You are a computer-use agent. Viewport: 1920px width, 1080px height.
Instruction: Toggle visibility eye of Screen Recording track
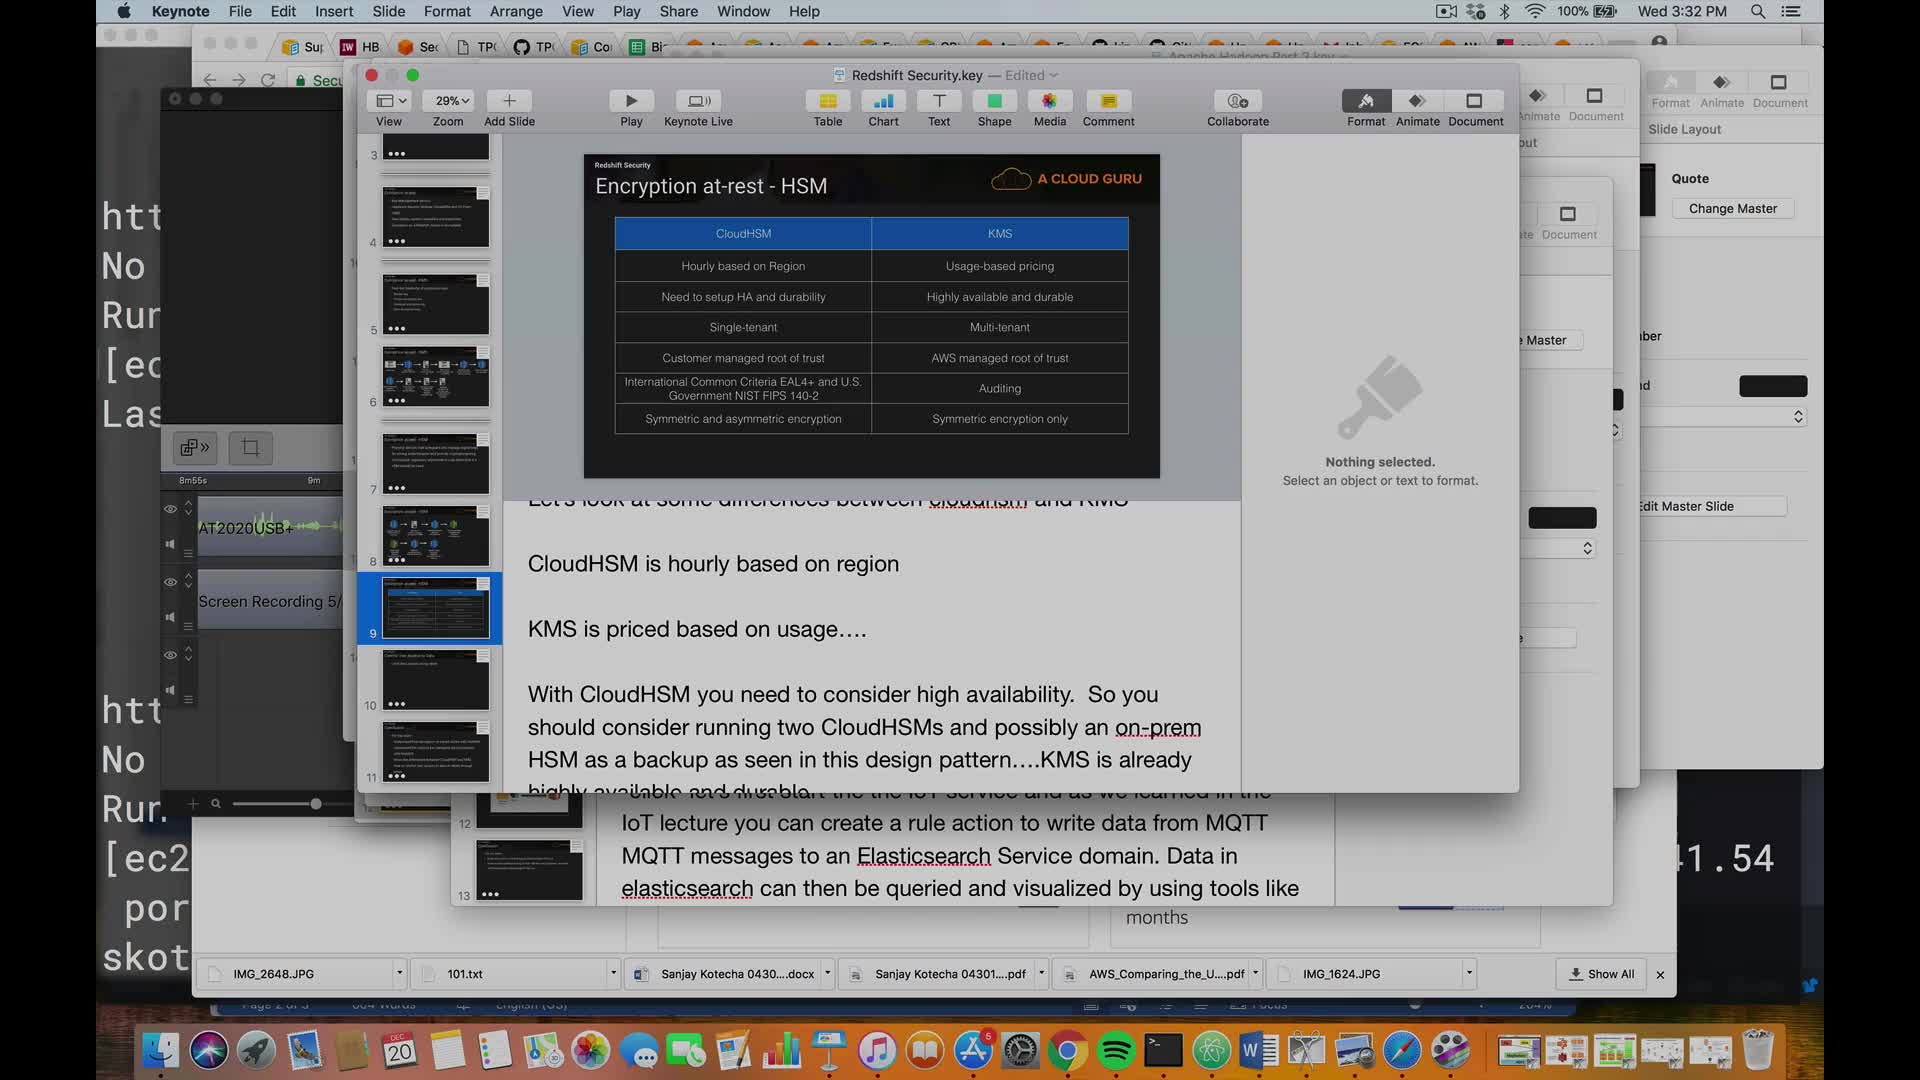point(171,582)
